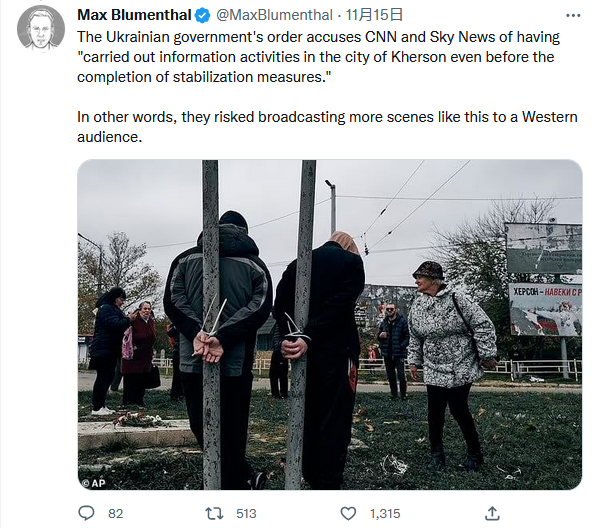Open Max Blumenthal's profile avatar
This screenshot has width=599, height=528.
click(x=41, y=29)
